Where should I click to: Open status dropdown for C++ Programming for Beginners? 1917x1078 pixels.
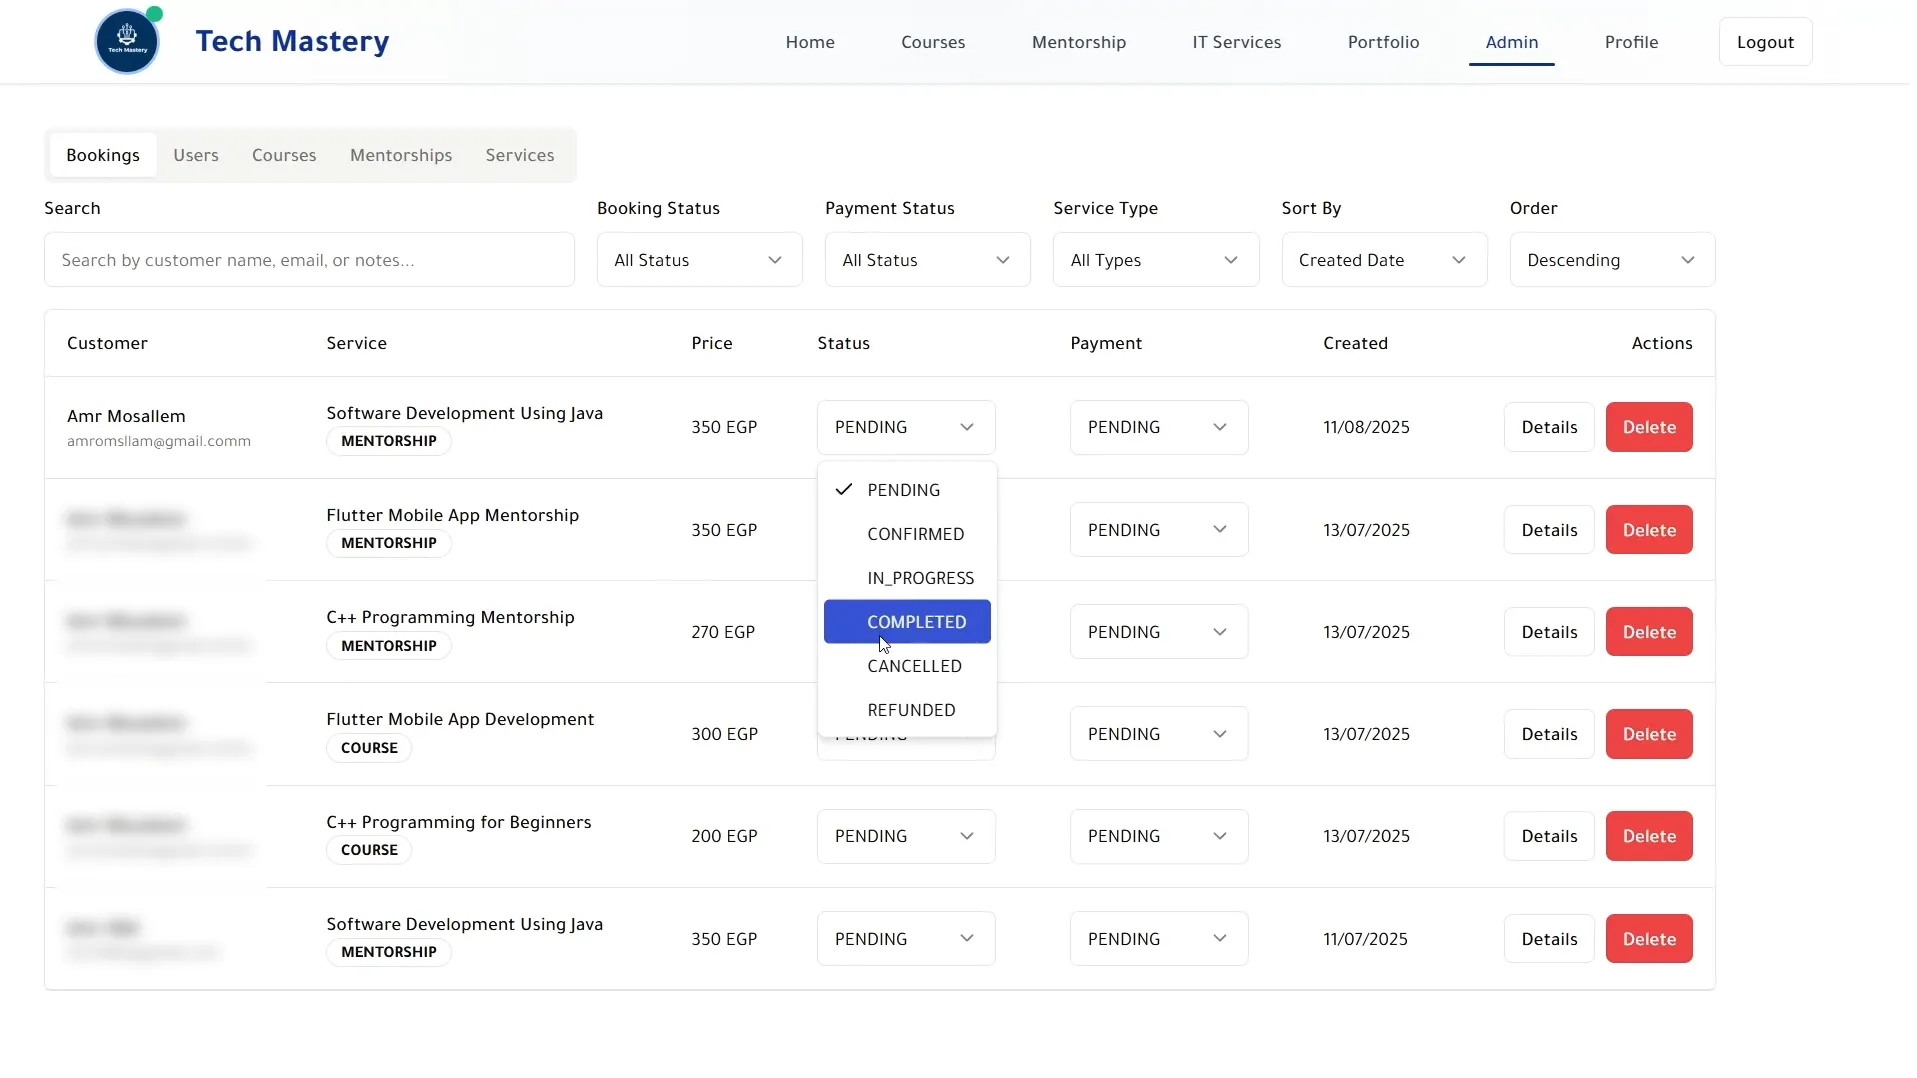906,836
